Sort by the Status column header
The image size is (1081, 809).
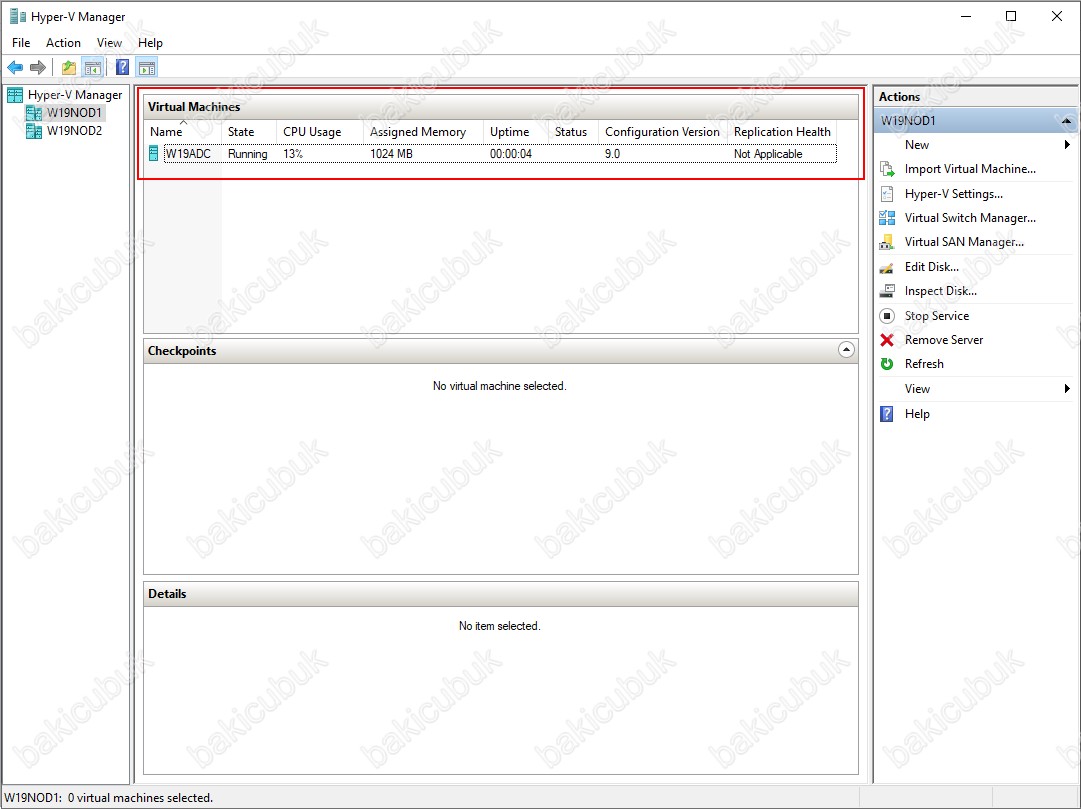coord(574,132)
